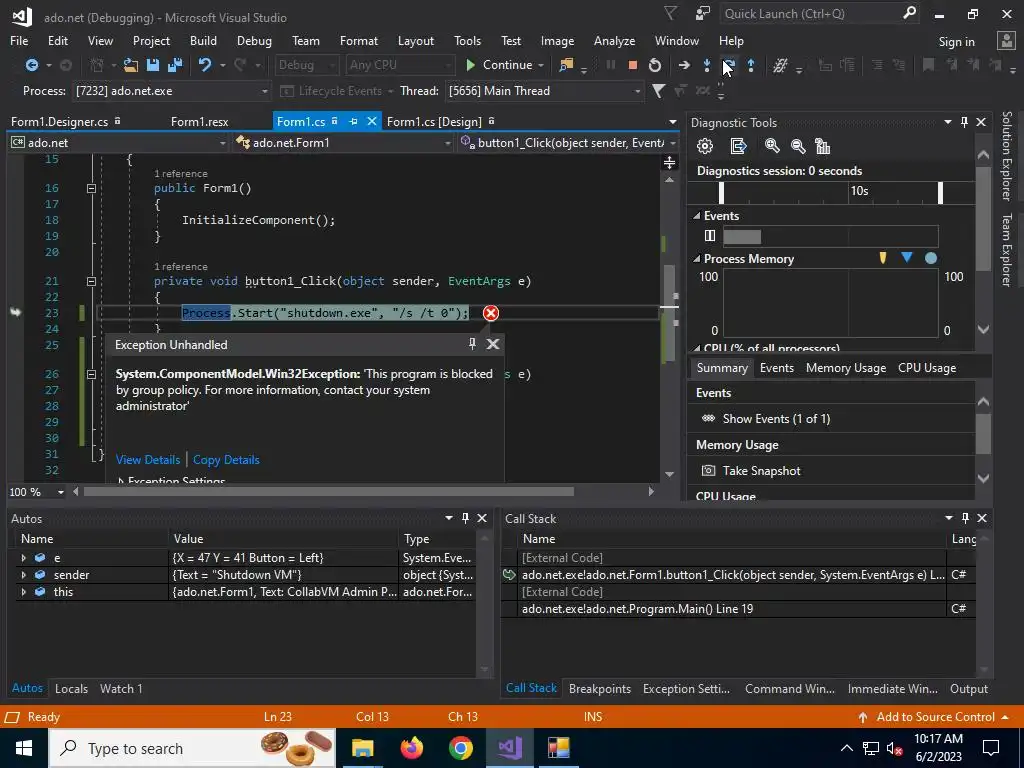This screenshot has height=768, width=1024.
Task: Open the Analyze menu
Action: coord(615,40)
